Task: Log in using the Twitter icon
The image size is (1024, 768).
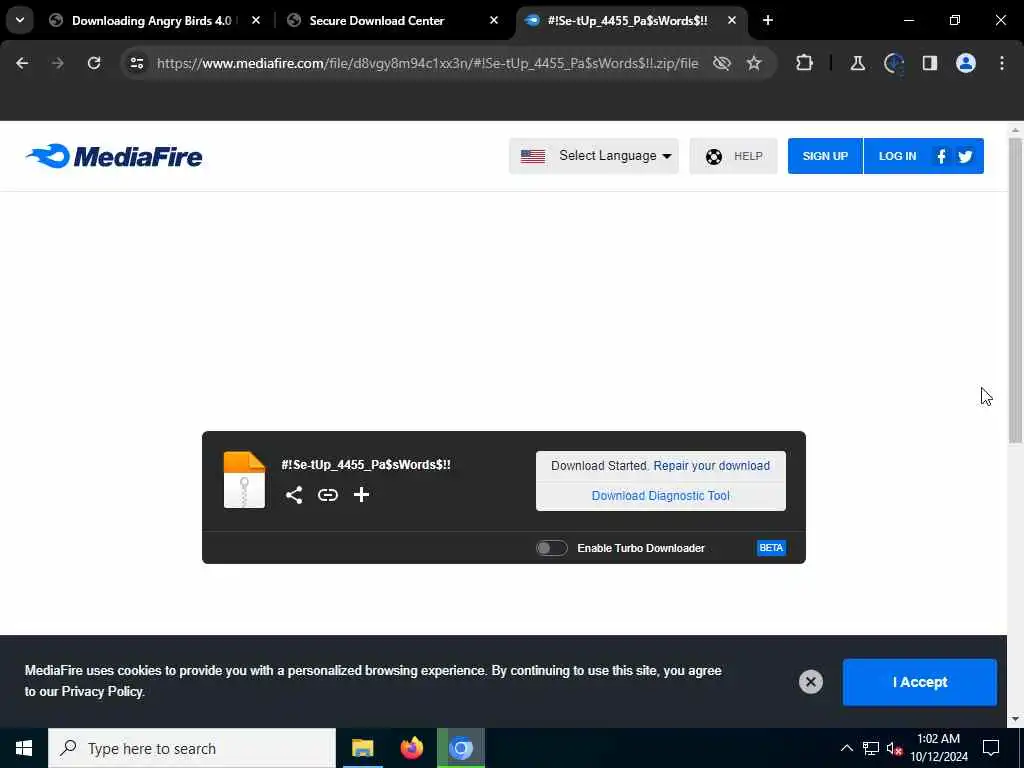Action: pyautogui.click(x=965, y=156)
